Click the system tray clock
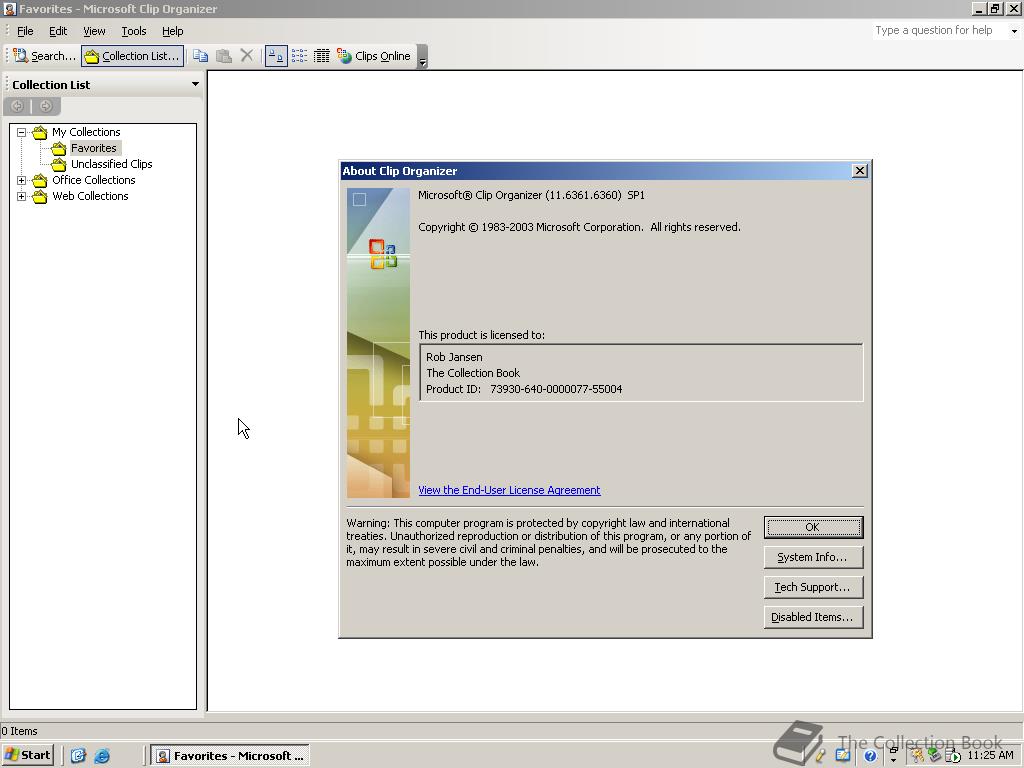Screen dimensions: 1024x768 (x=990, y=756)
